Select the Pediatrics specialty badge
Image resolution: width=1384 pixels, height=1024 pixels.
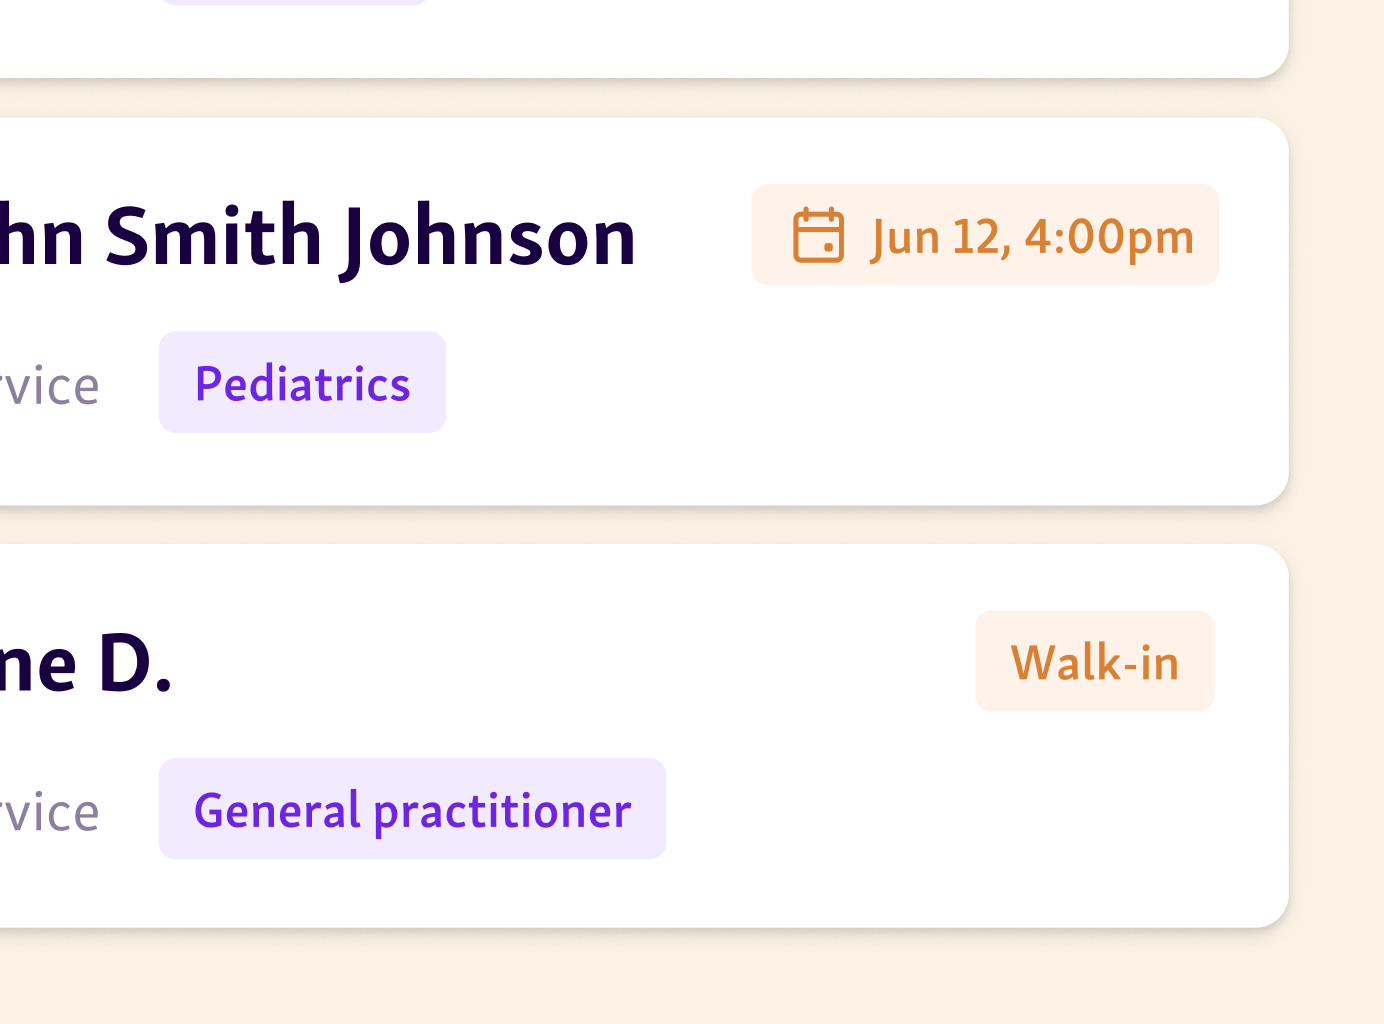click(x=302, y=382)
